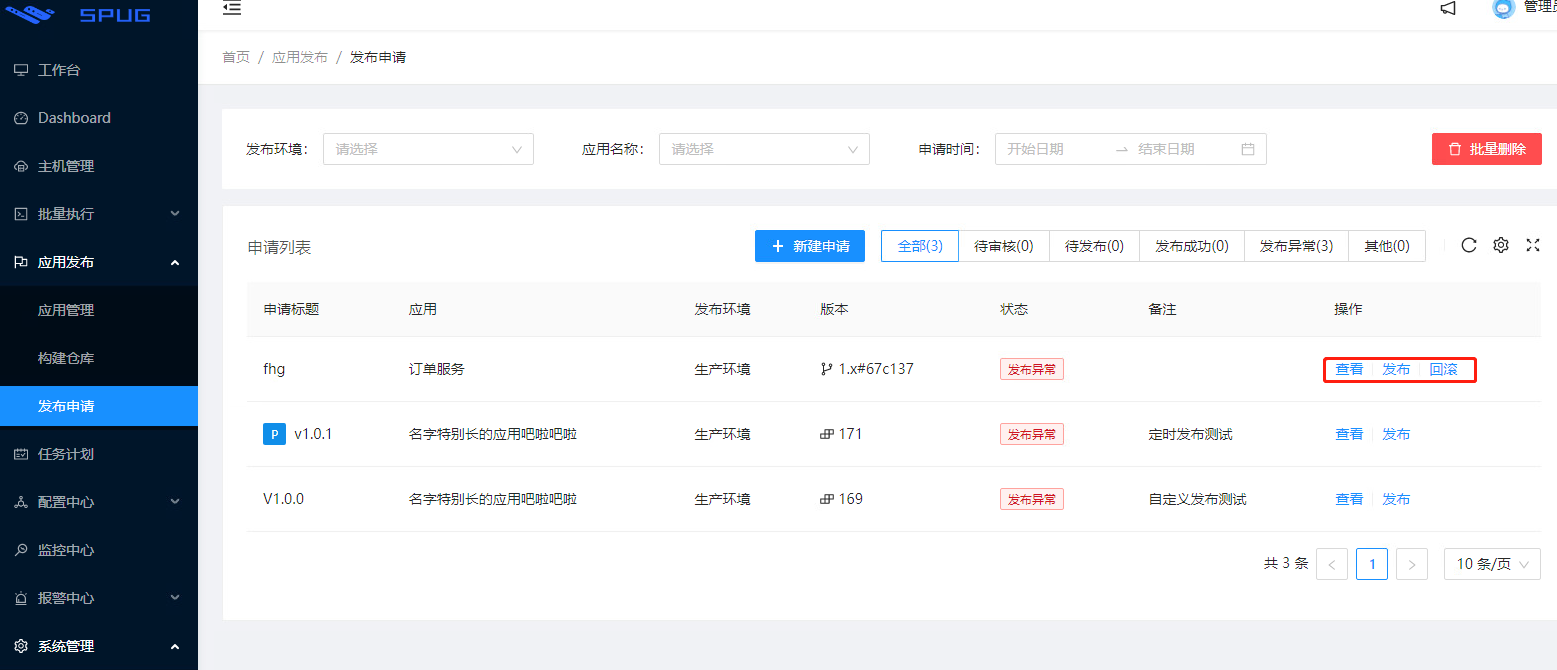
Task: Click the 新建申请 button
Action: [810, 246]
